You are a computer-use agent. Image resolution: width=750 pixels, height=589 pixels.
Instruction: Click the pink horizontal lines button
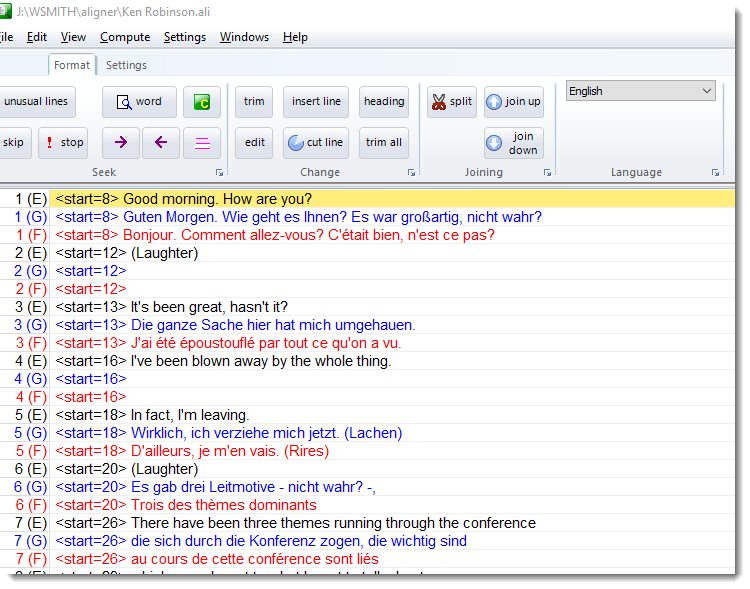[x=202, y=143]
